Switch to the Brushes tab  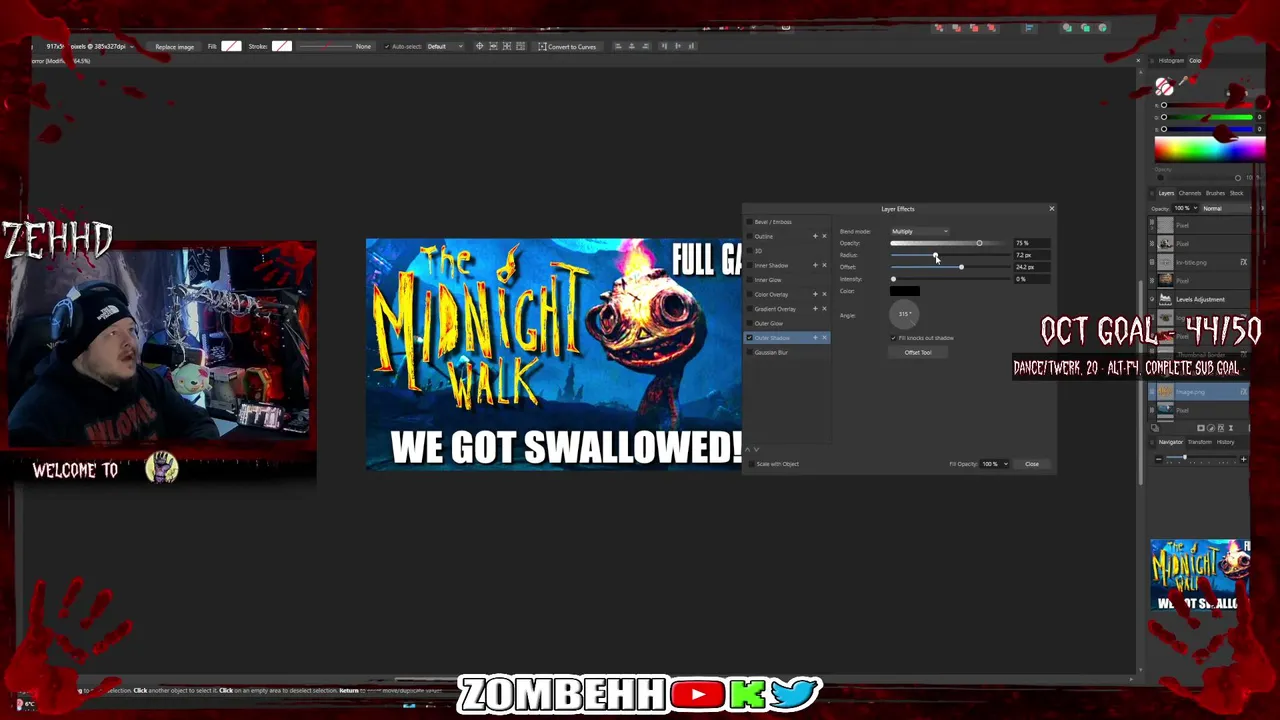click(x=1215, y=193)
